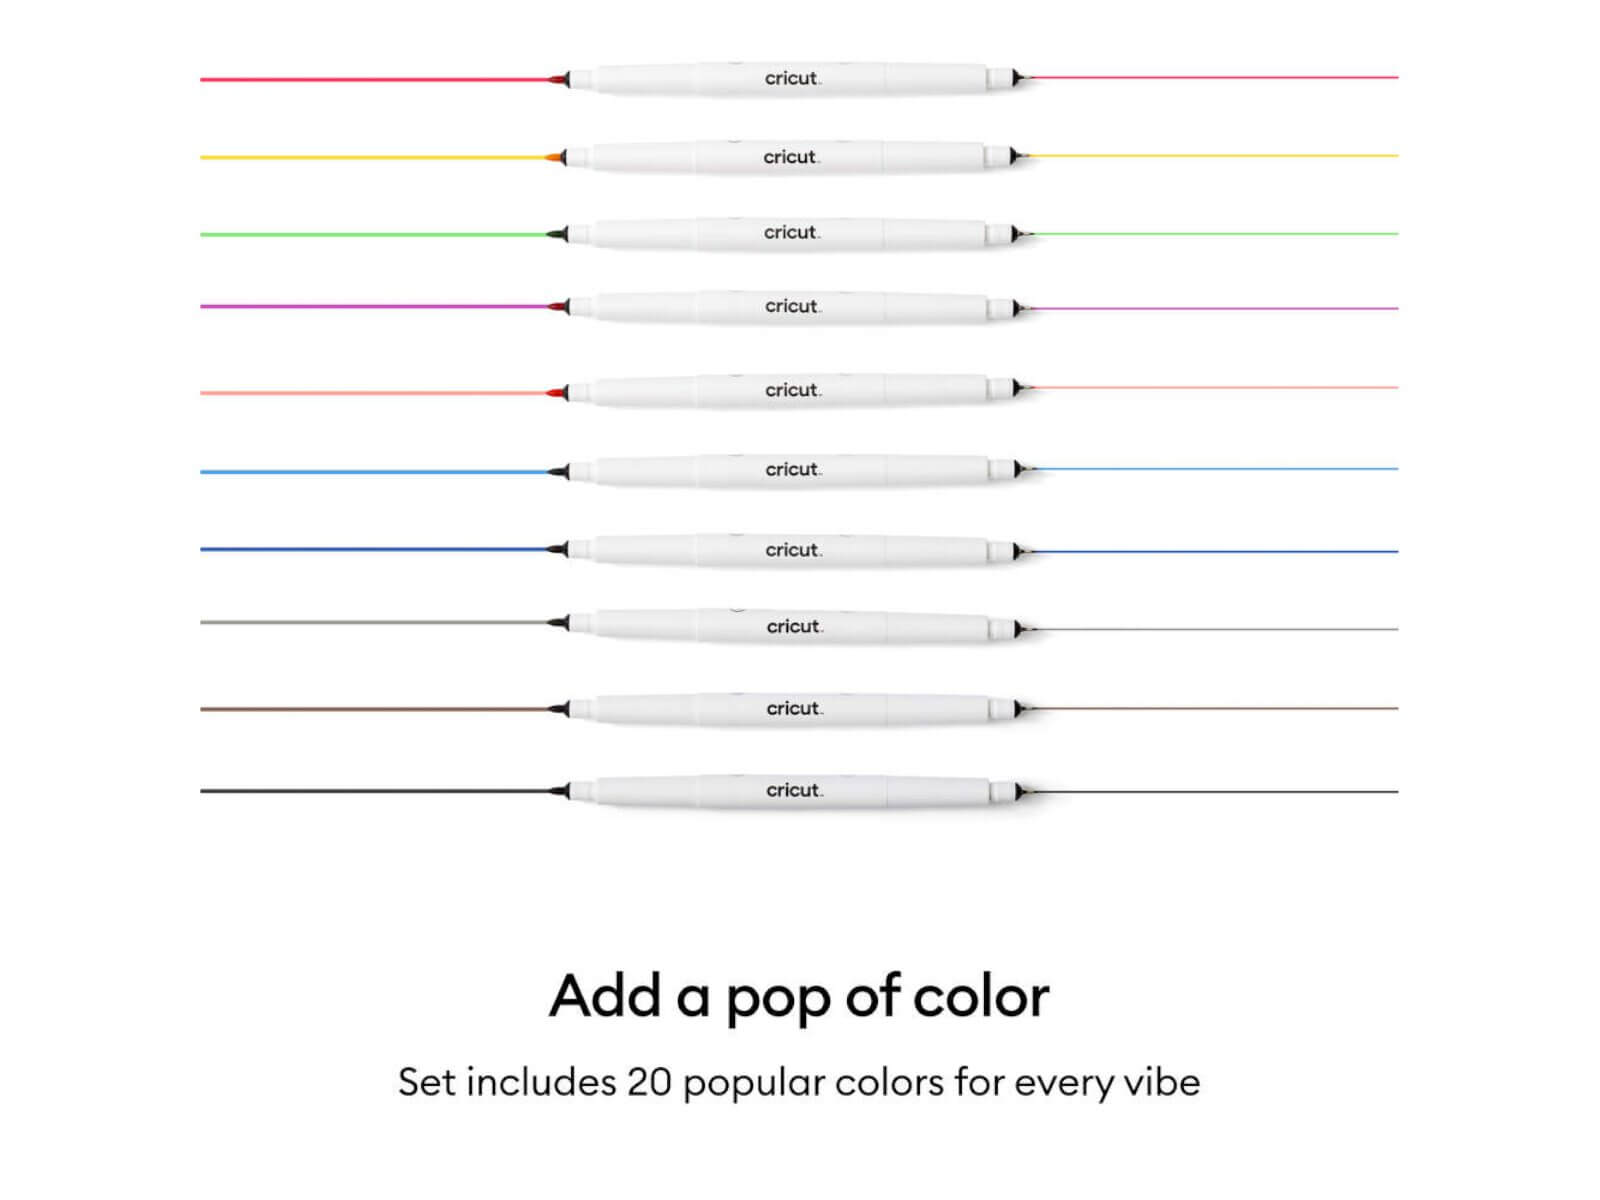Click the cricut logo on the black pen
Image resolution: width=1600 pixels, height=1200 pixels.
pyautogui.click(x=794, y=790)
